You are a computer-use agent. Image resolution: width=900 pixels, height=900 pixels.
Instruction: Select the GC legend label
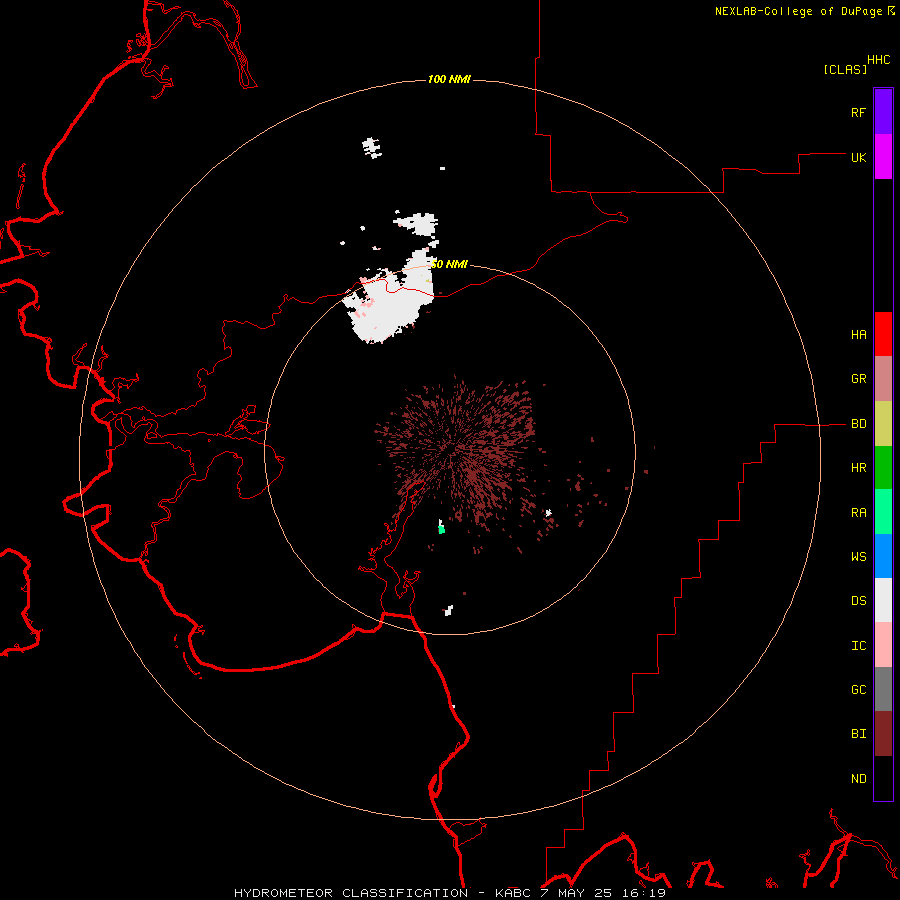(858, 690)
